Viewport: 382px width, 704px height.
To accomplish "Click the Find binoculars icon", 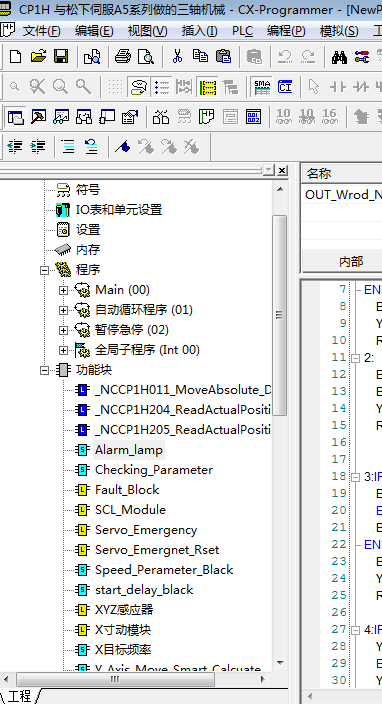I will click(339, 56).
